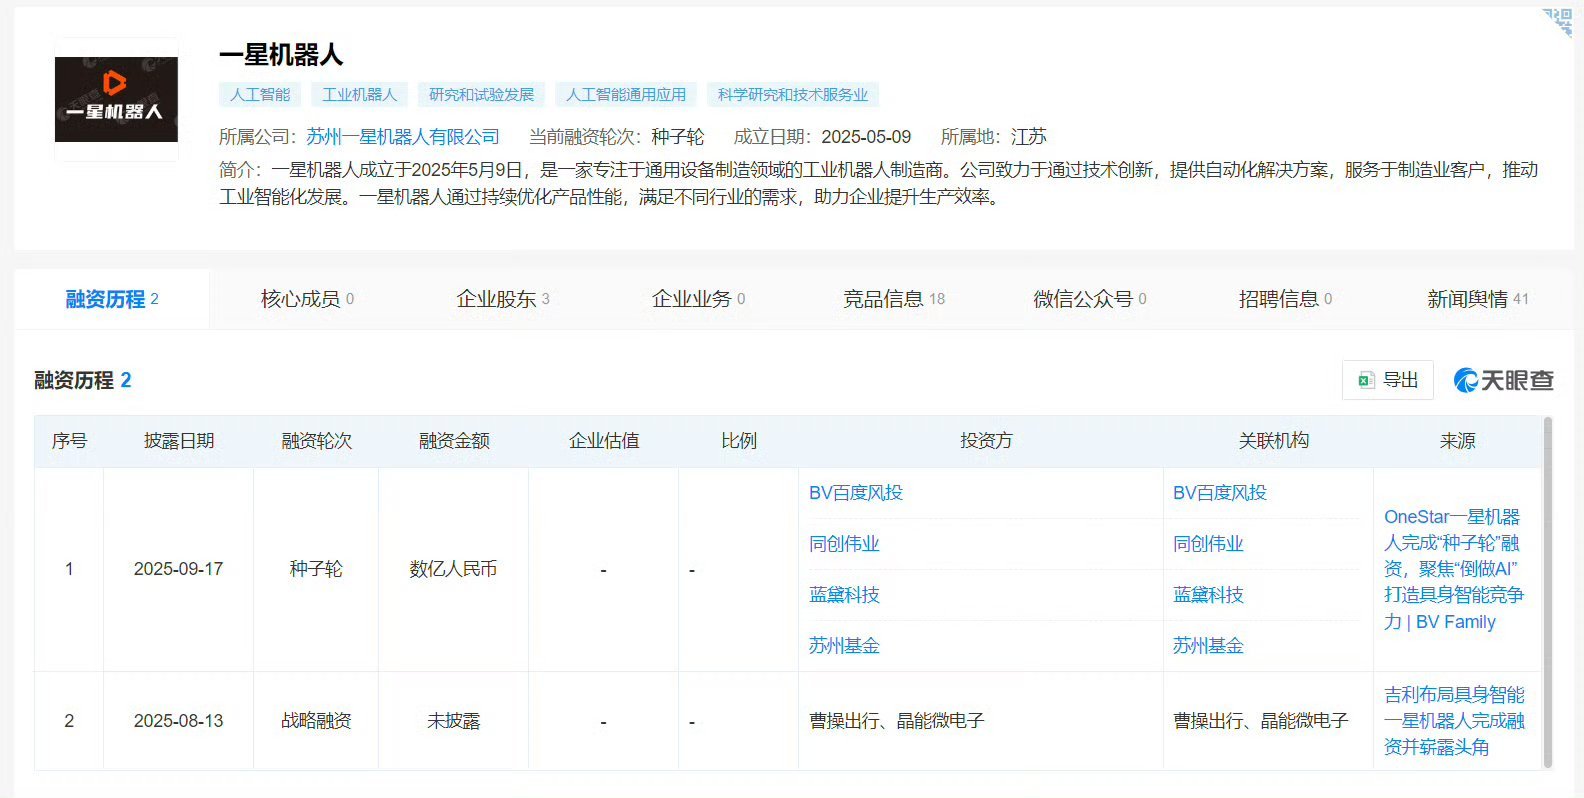Click the 2025-09-17 date cell
This screenshot has width=1584, height=798.
179,569
